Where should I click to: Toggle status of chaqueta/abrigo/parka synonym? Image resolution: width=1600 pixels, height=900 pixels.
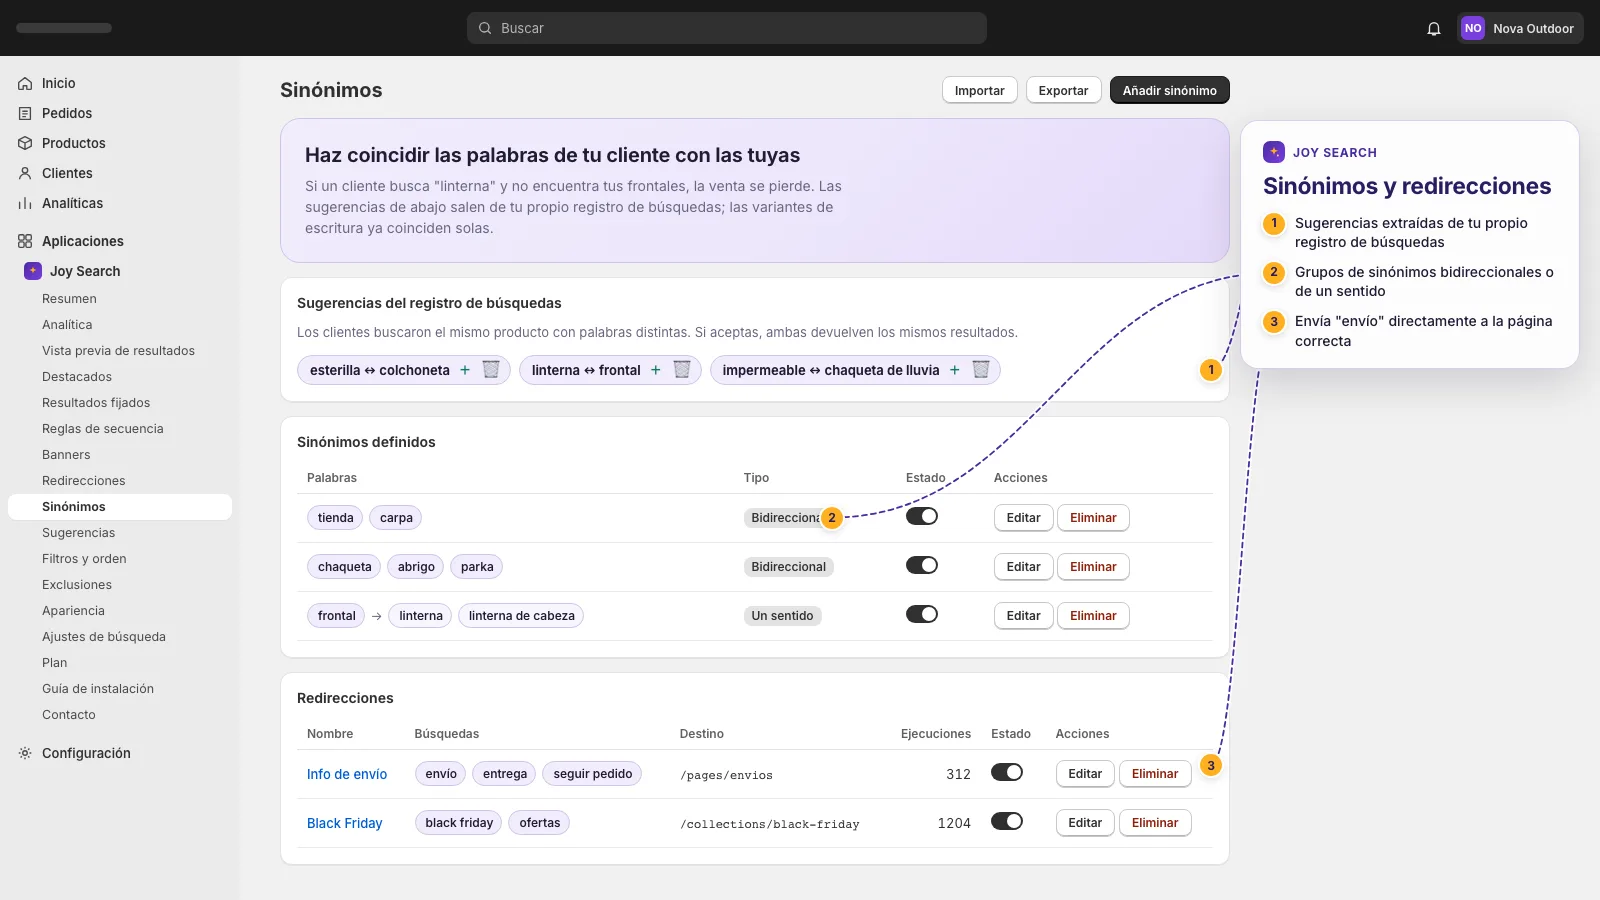click(922, 566)
